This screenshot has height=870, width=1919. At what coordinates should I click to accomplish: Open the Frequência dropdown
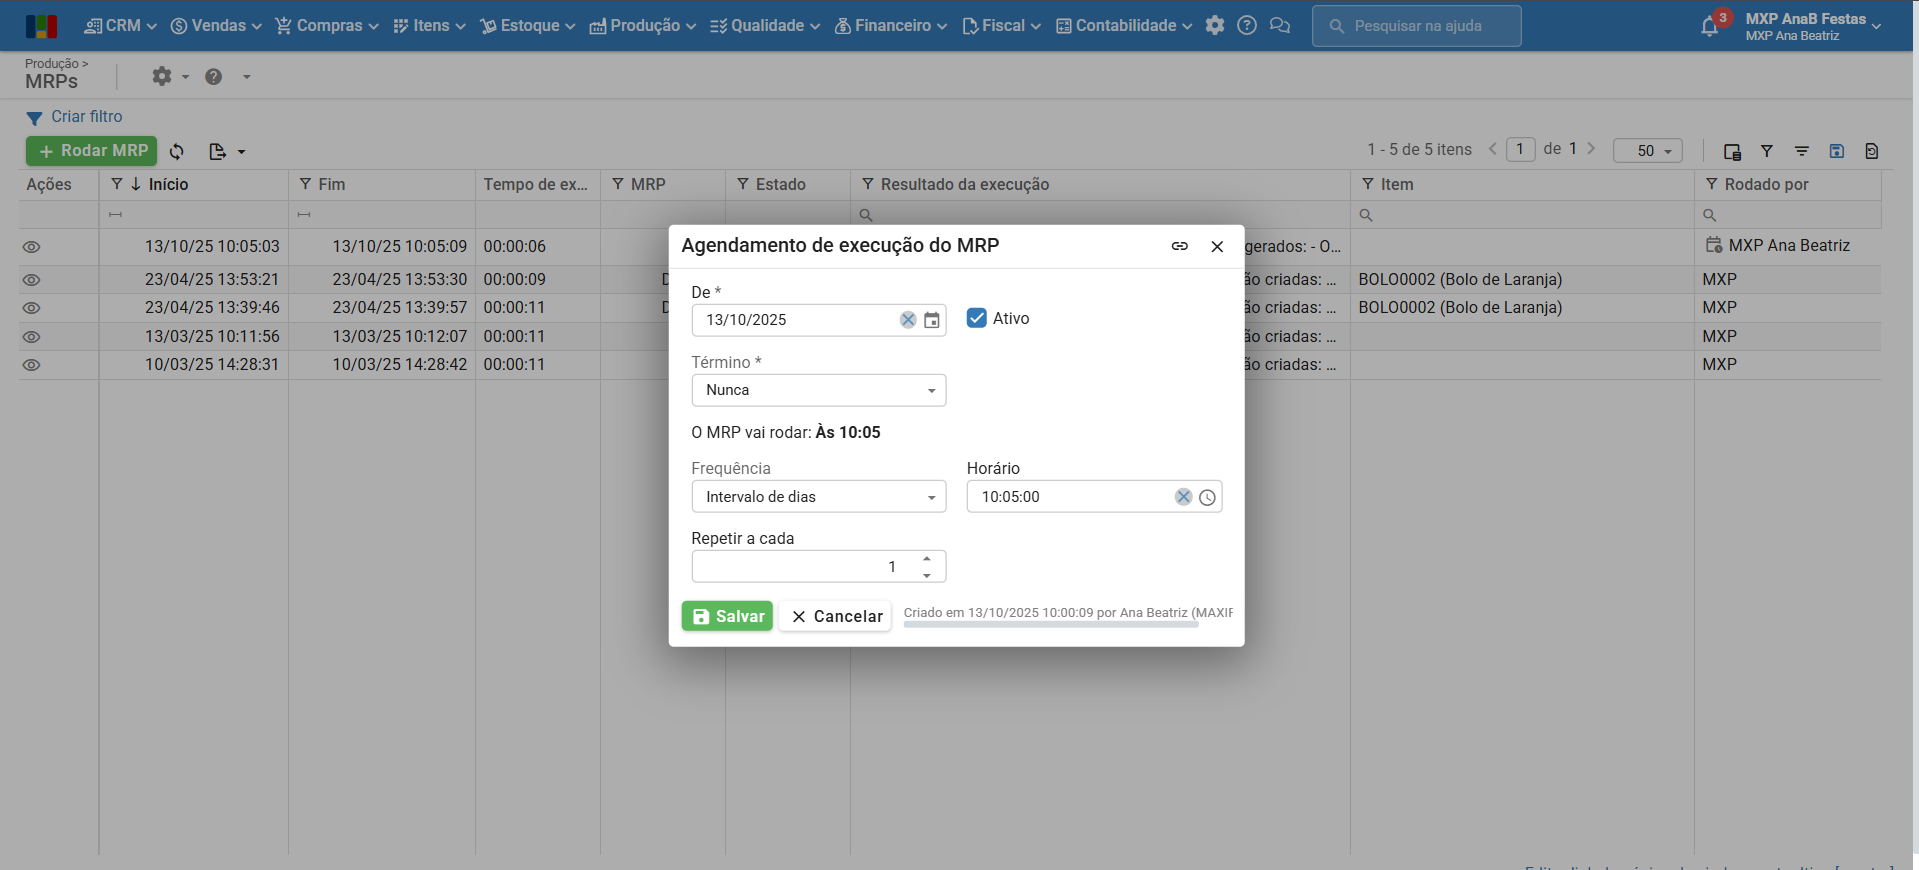point(819,497)
